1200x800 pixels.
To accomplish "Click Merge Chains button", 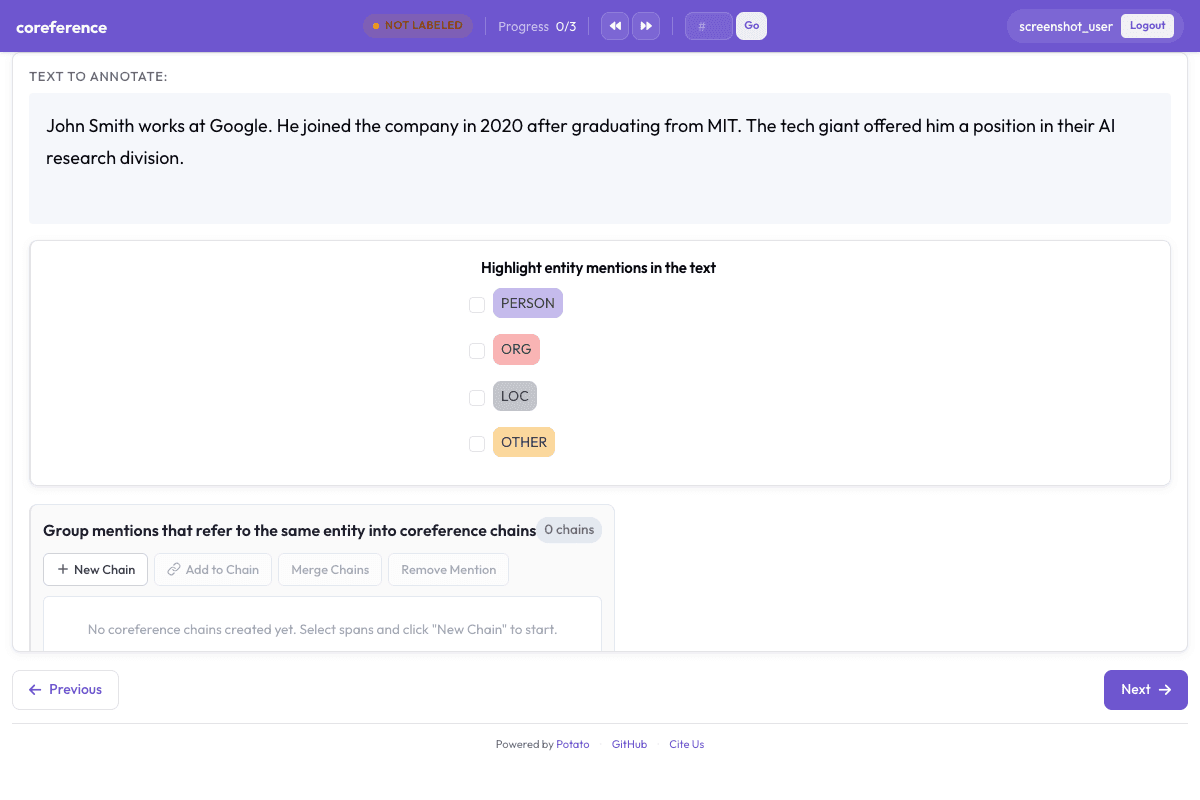I will [330, 569].
